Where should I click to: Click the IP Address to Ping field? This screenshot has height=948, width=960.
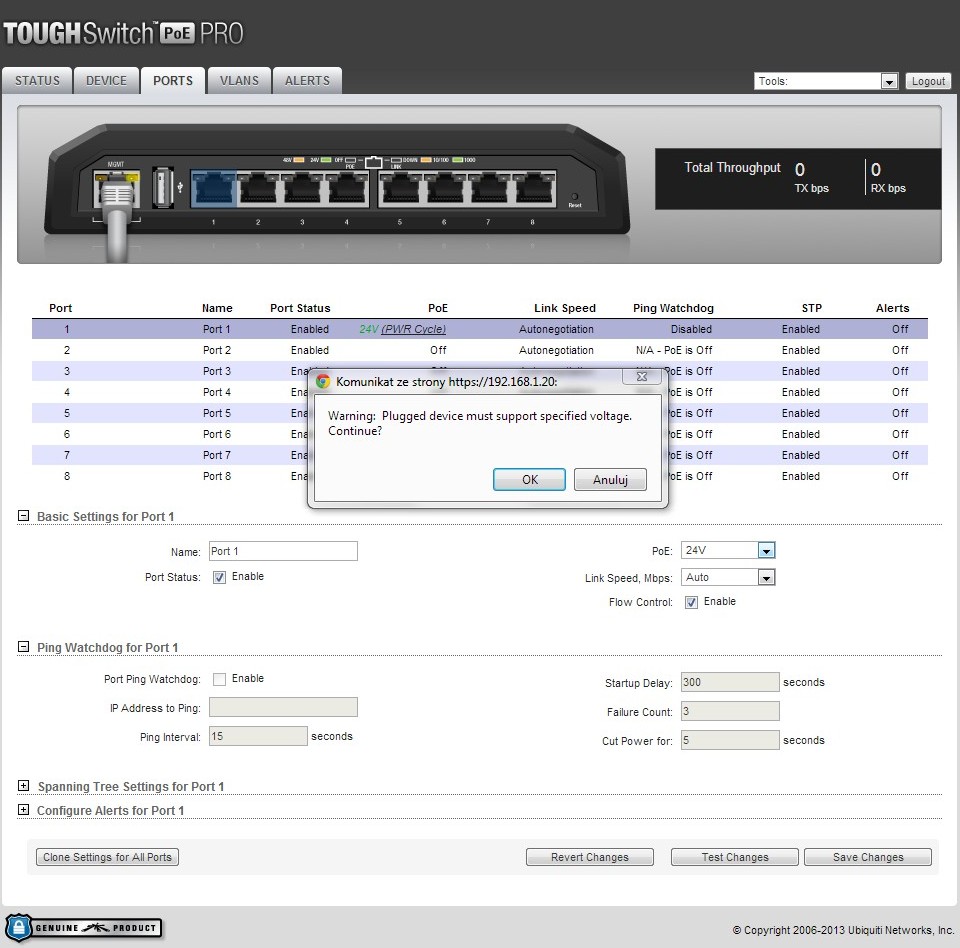click(x=283, y=707)
